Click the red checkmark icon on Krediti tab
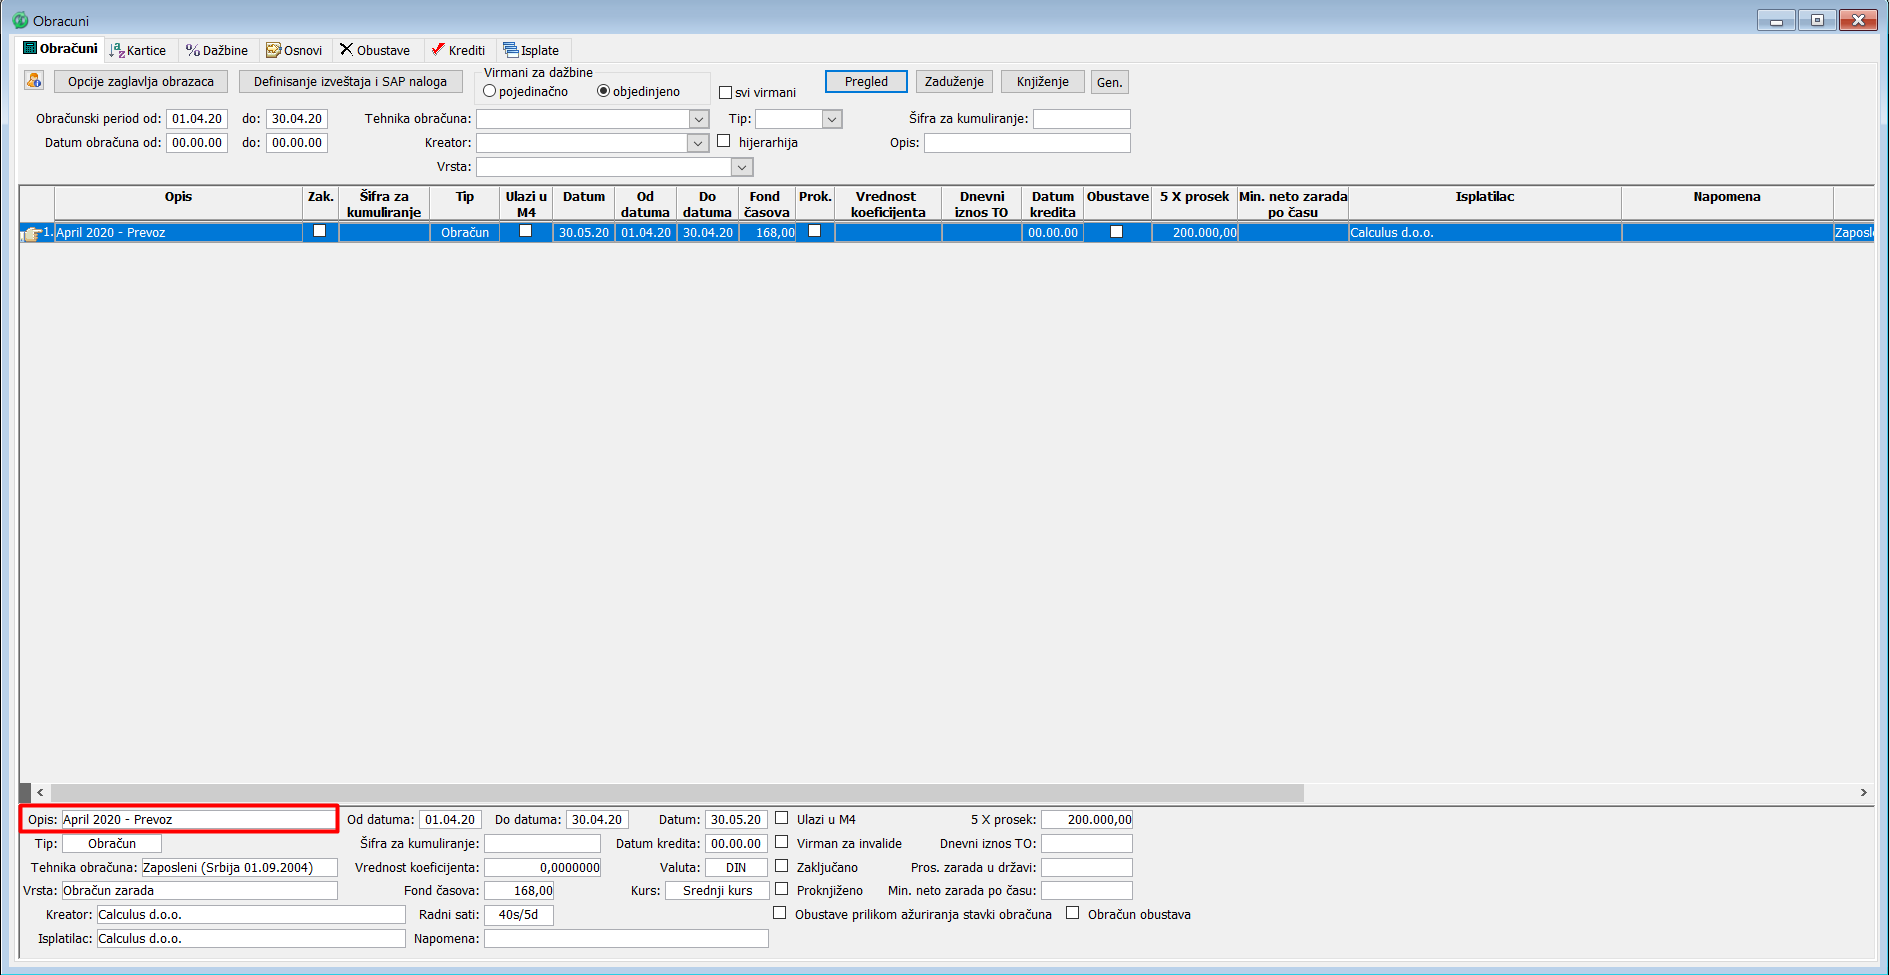 pos(437,49)
